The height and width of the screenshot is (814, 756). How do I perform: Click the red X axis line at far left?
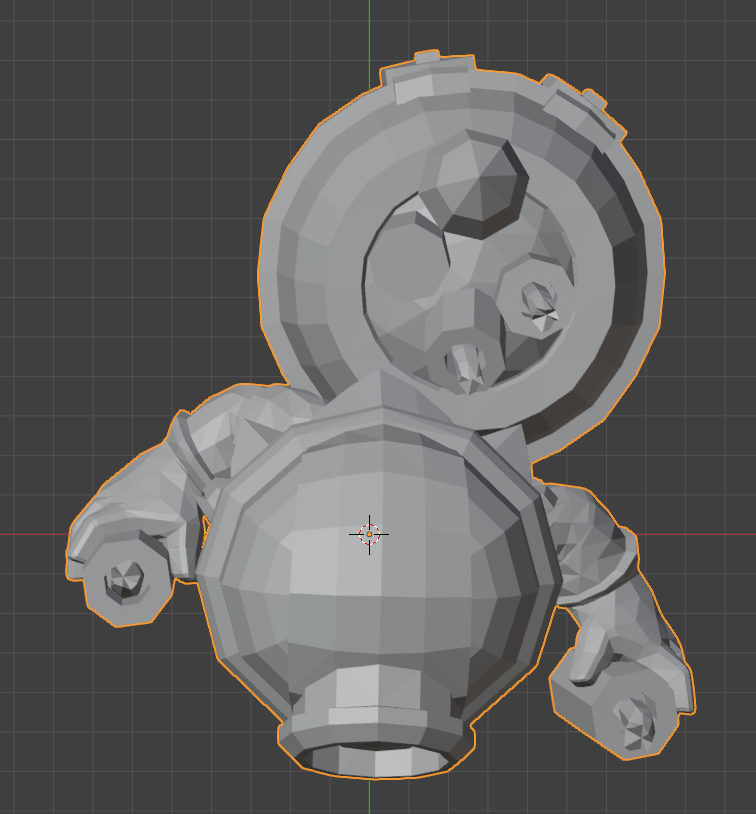[x=30, y=534]
